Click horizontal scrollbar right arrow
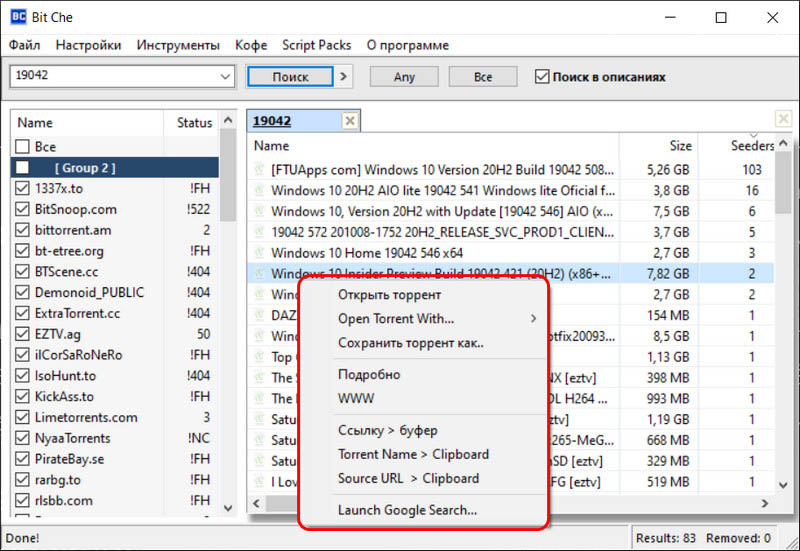The width and height of the screenshot is (800, 551). pos(764,504)
